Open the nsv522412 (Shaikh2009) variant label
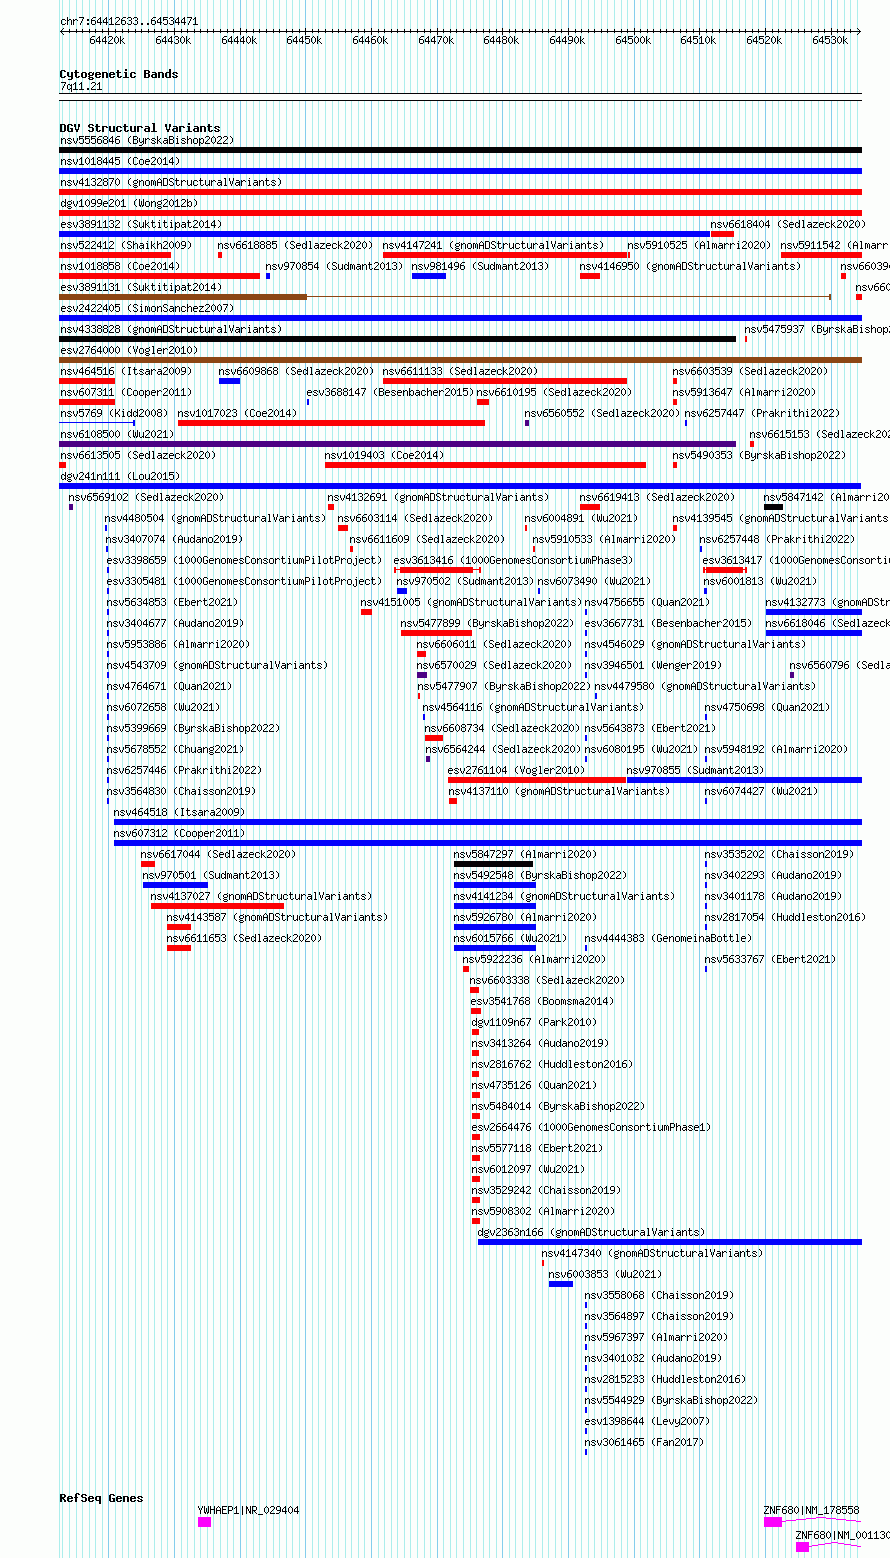890x1558 pixels. click(126, 245)
